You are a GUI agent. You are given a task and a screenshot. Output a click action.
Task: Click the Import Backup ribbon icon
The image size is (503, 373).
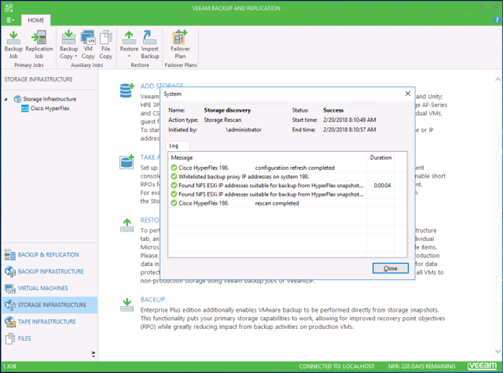150,45
